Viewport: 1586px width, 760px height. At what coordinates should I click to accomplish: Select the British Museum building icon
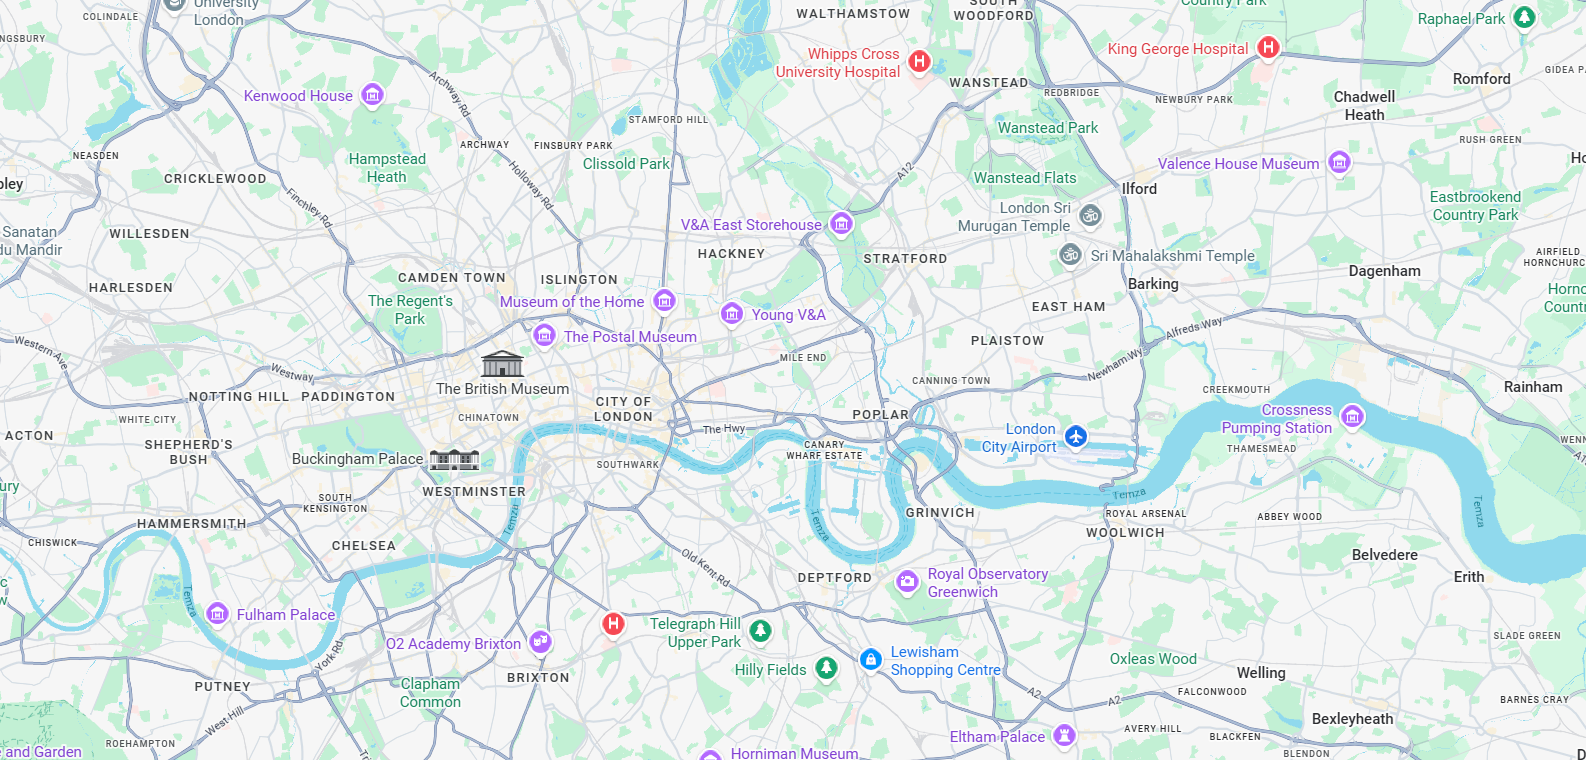[x=502, y=364]
